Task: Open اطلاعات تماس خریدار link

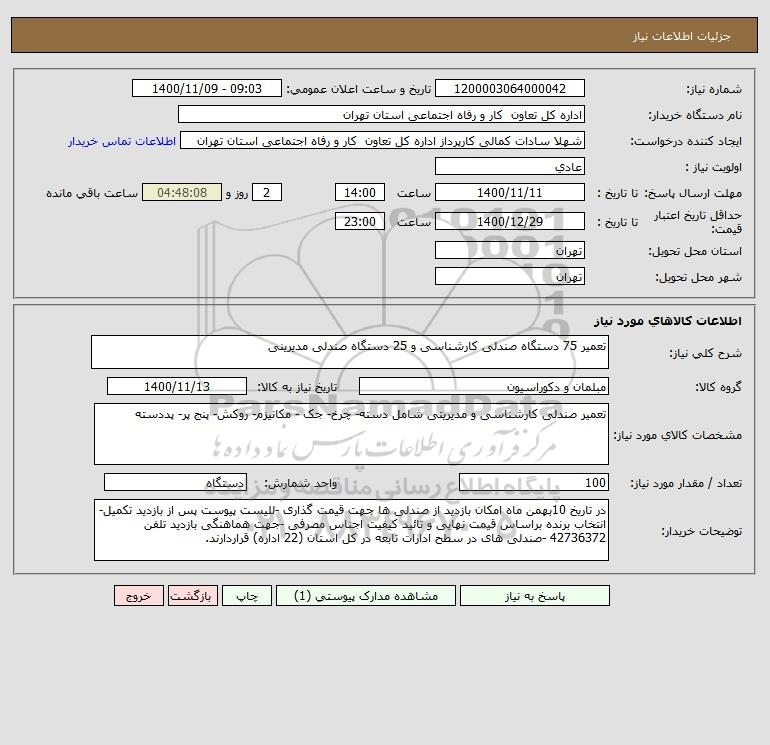Action: (122, 141)
